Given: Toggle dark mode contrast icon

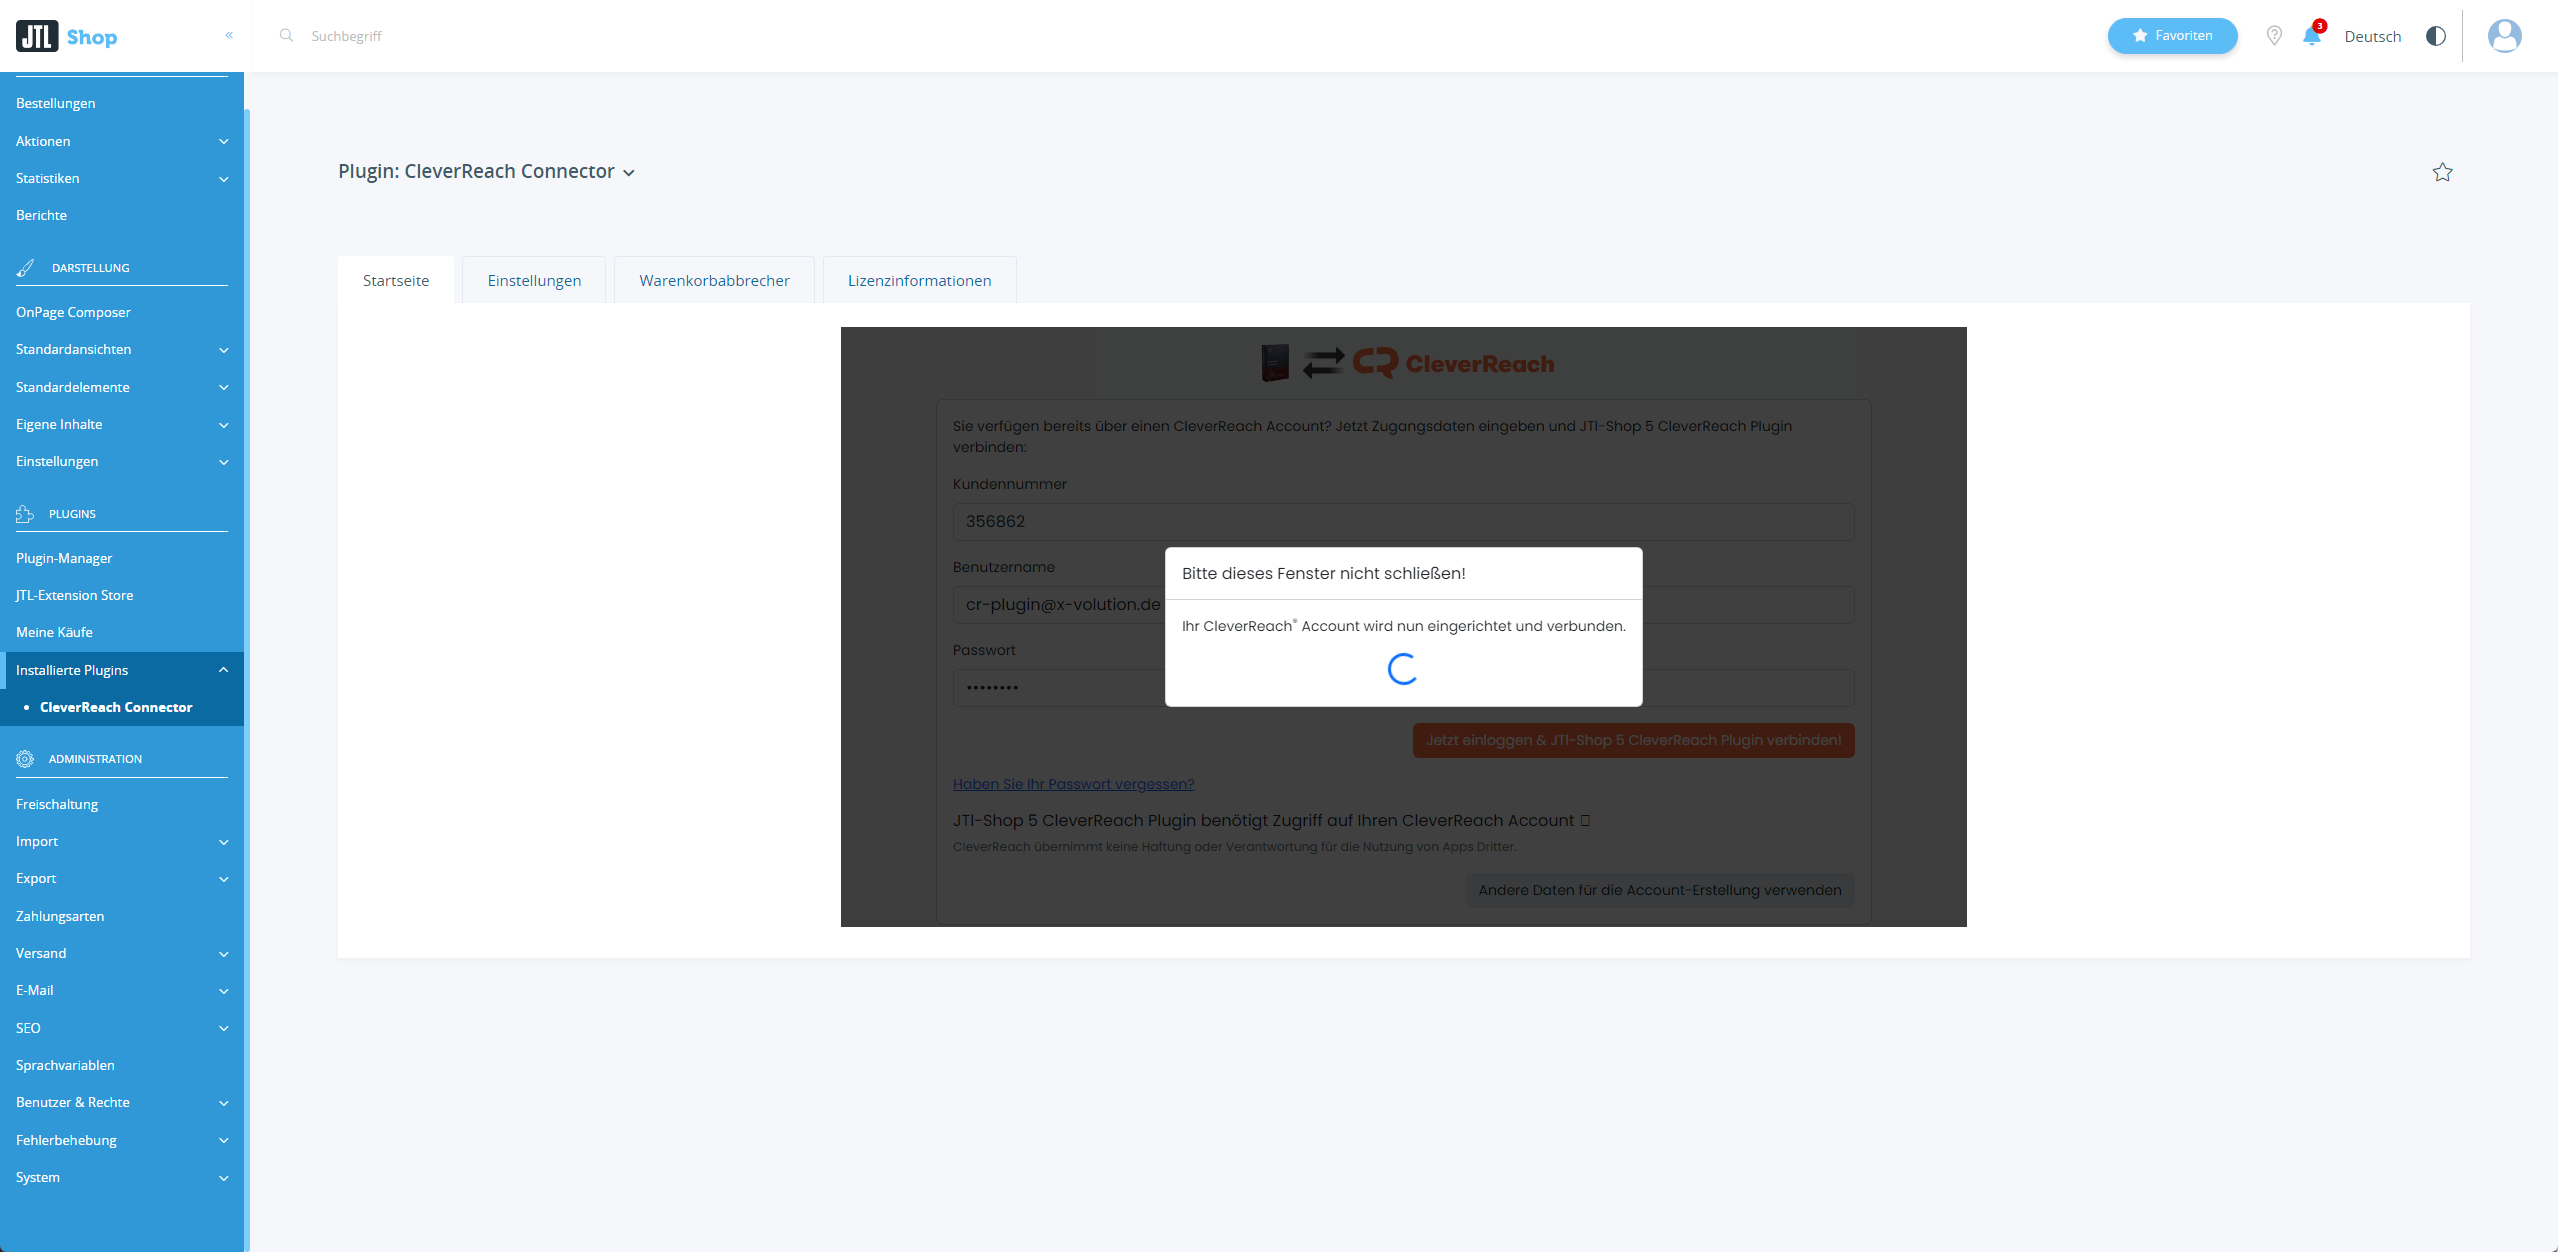Looking at the screenshot, I should tap(2436, 36).
